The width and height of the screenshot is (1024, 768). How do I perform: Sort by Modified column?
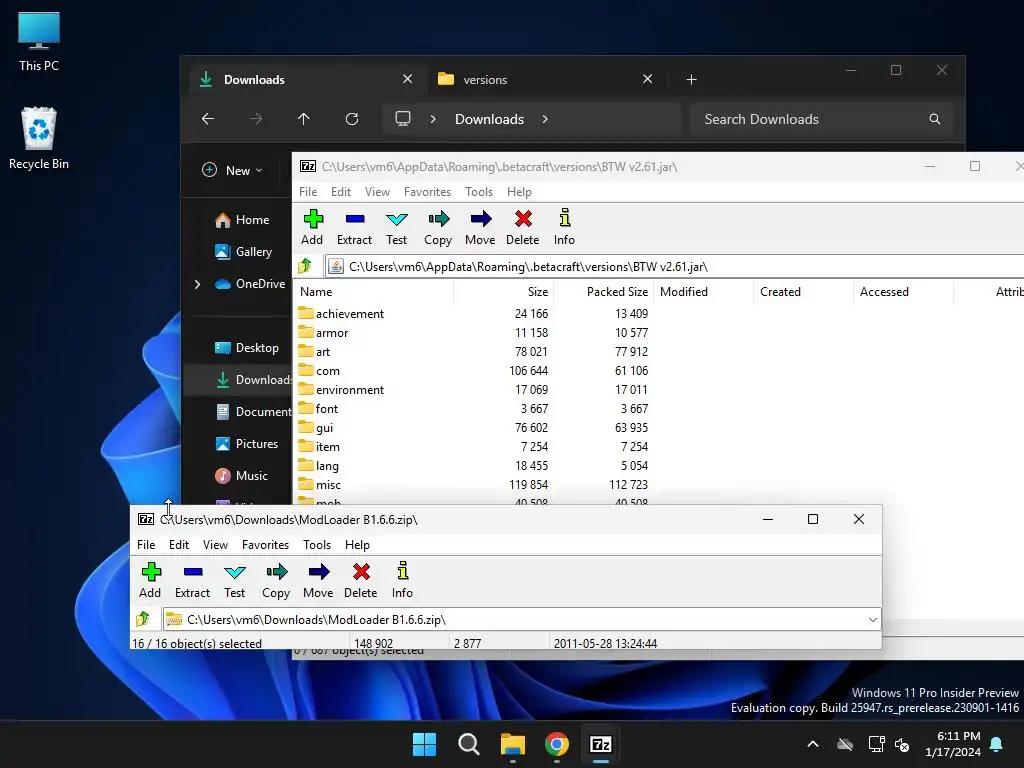point(703,292)
